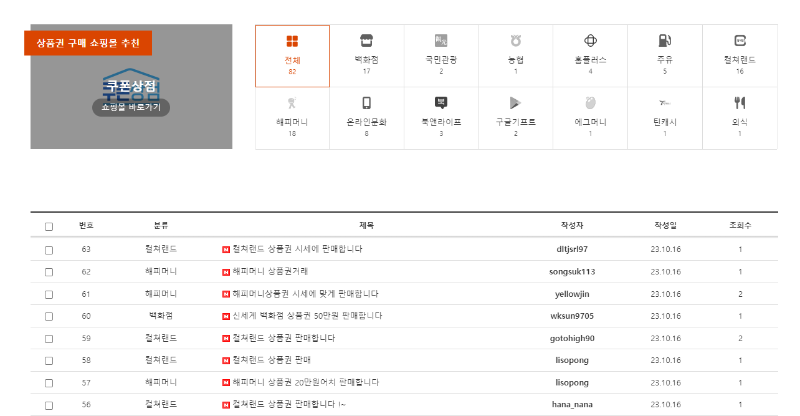
Task: Open post 58 '컬쳐랜드 상품권 판매'
Action: (x=271, y=360)
